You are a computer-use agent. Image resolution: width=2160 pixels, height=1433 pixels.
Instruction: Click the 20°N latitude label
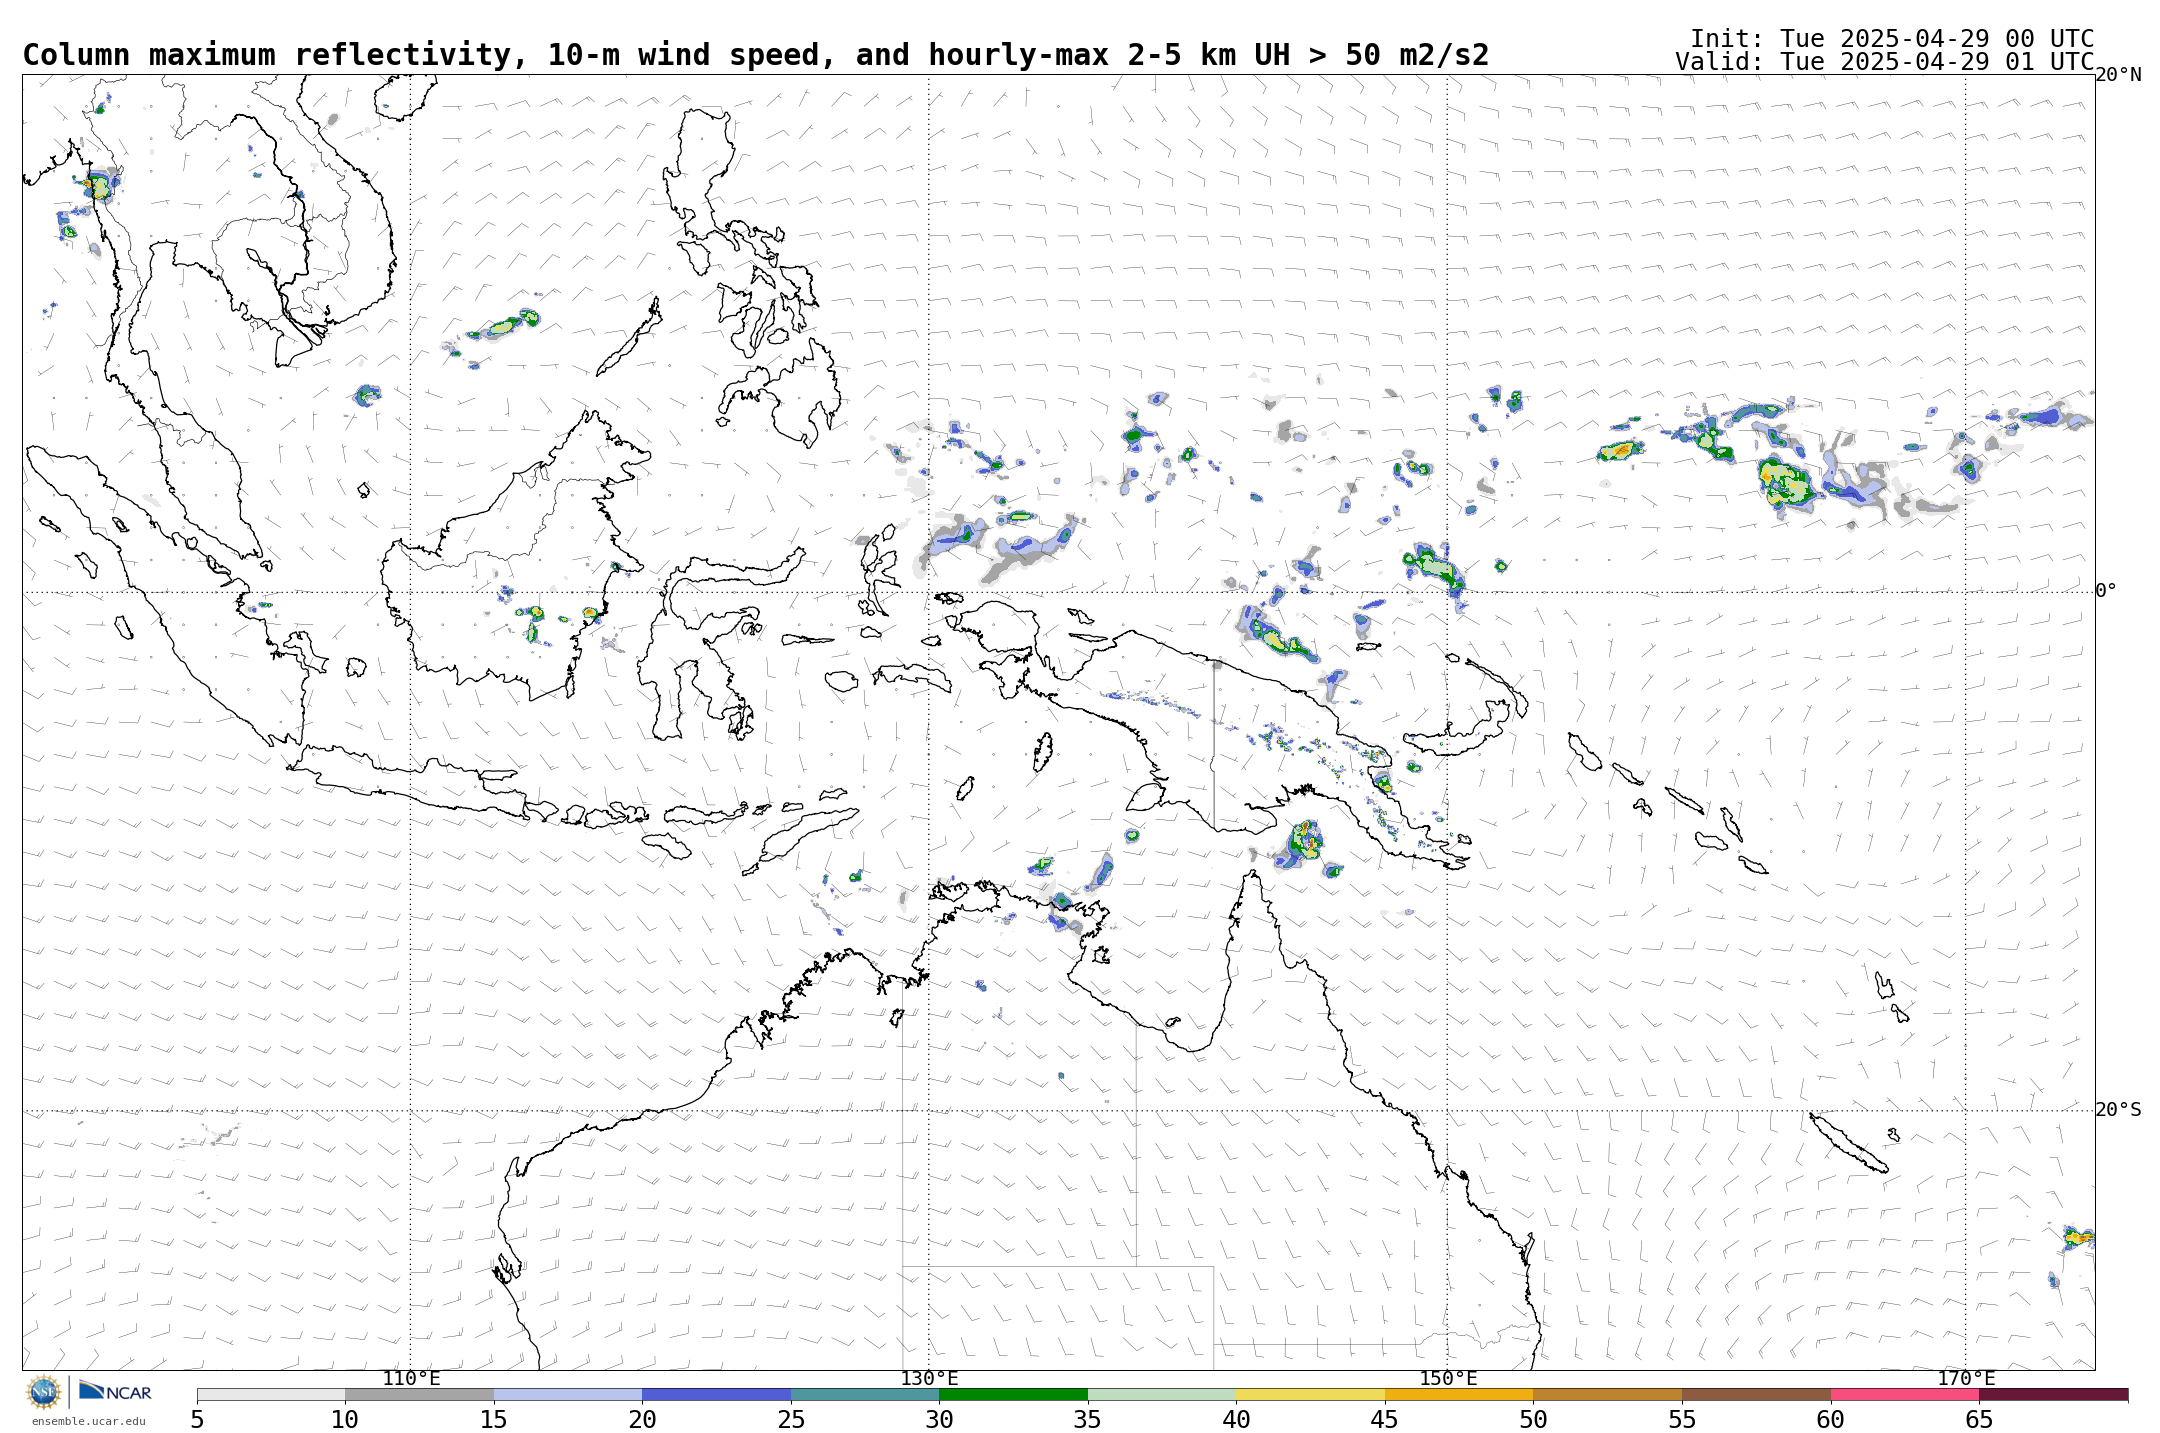click(2118, 75)
